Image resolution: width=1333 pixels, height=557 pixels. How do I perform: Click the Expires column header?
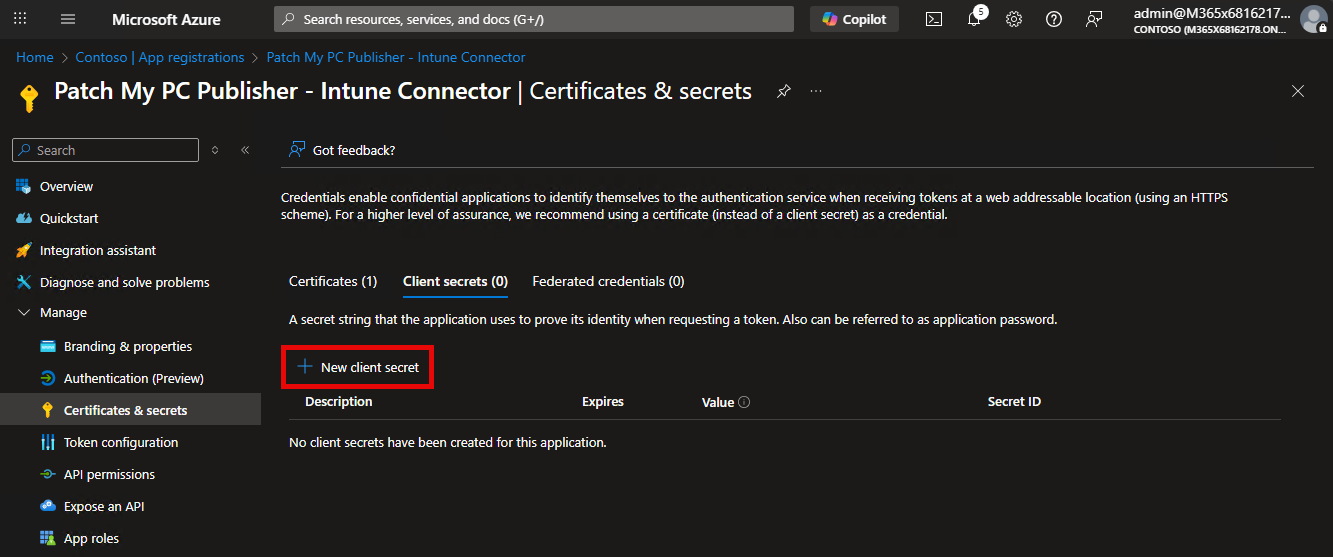click(603, 402)
